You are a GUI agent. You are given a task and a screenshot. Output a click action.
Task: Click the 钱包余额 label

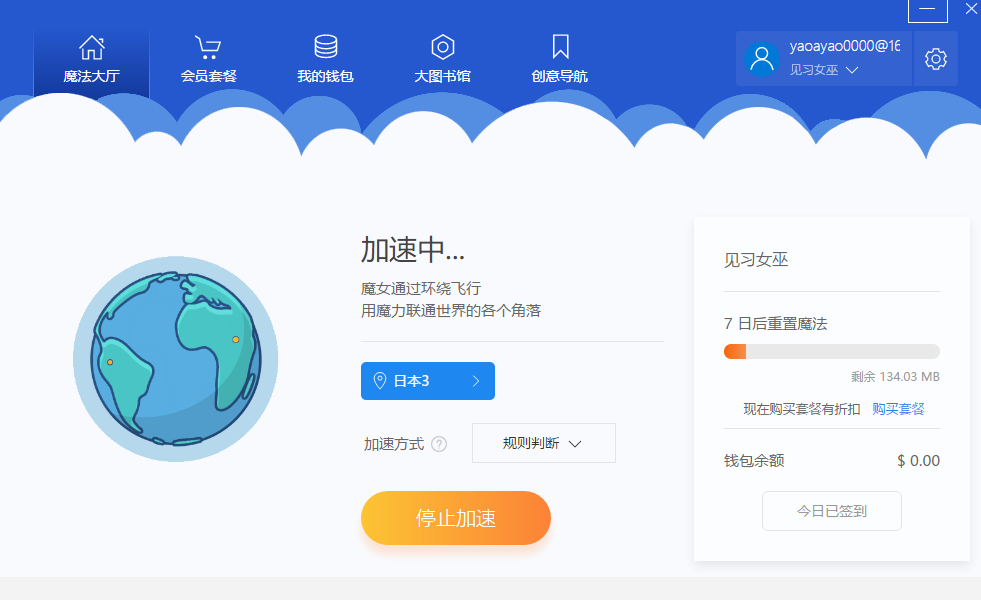click(754, 461)
